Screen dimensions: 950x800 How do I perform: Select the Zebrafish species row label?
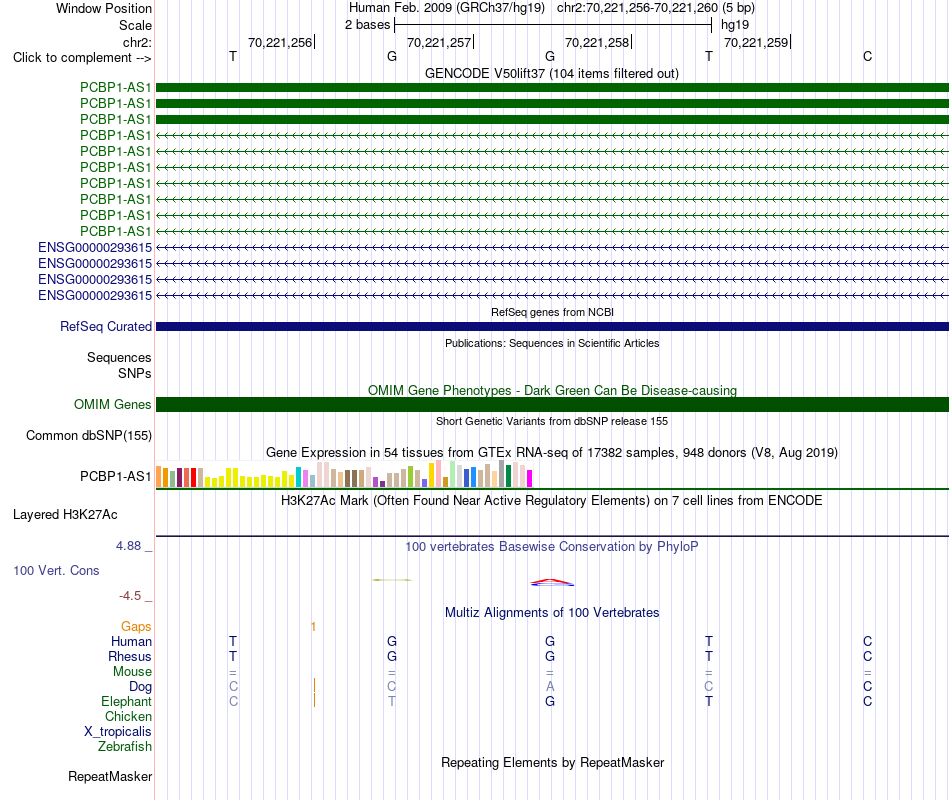point(125,747)
